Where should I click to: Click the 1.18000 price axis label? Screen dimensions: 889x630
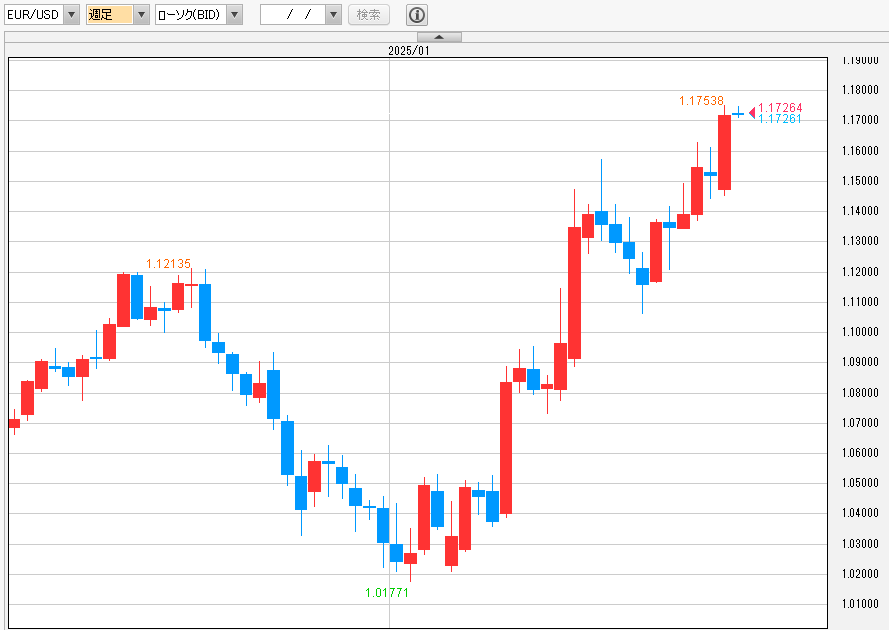pos(860,90)
